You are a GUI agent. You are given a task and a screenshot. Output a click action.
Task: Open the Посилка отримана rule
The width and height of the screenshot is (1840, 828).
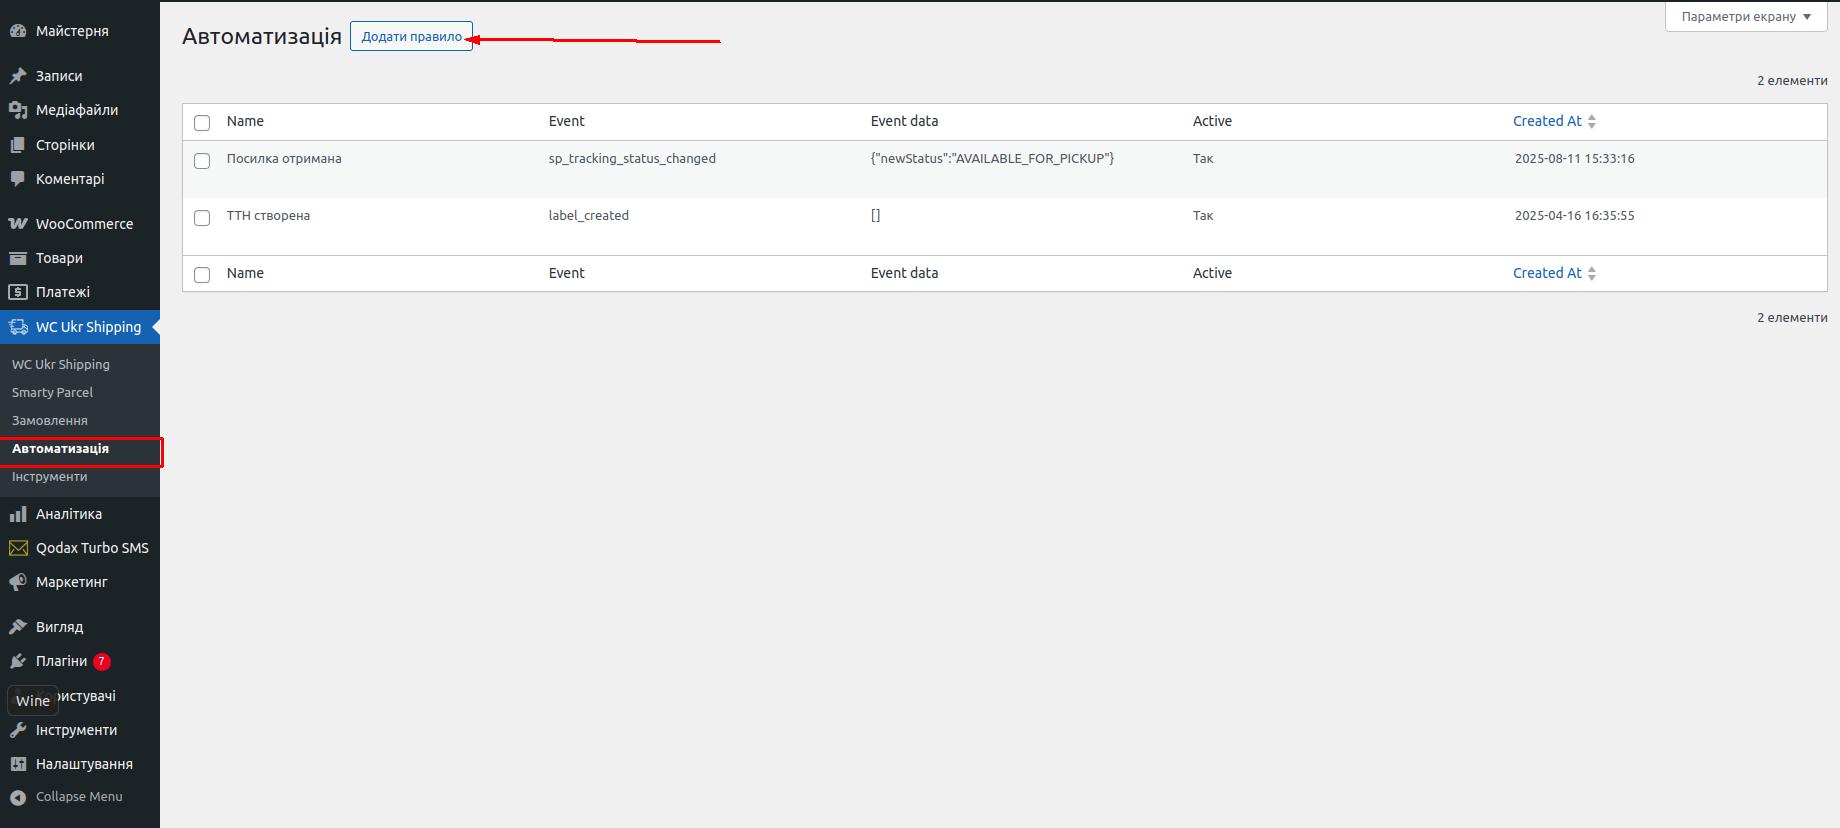coord(284,159)
